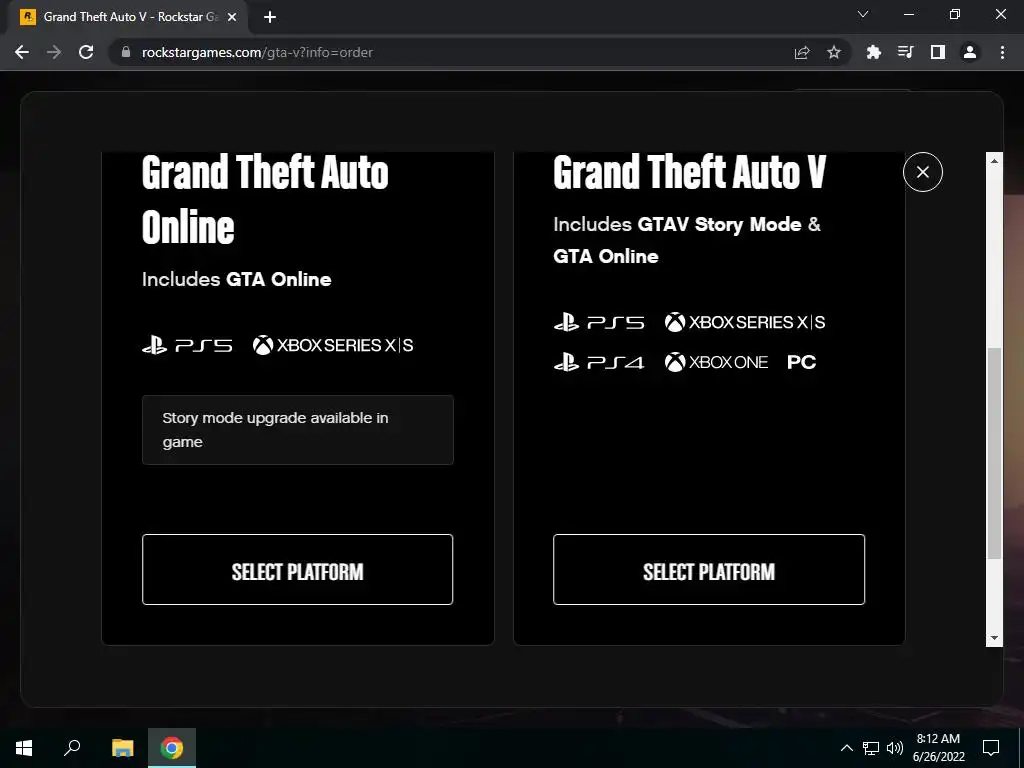Viewport: 1024px width, 768px height.
Task: Close the Grand Theft Auto V tab
Action: 231,17
